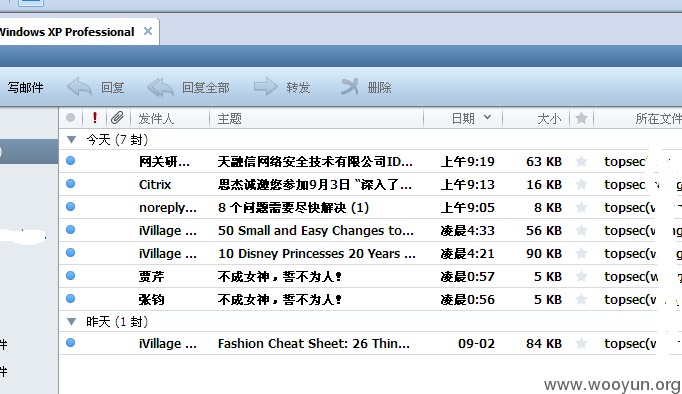The height and width of the screenshot is (394, 682).
Task: Star the iVillage email at 凌晨4:21
Action: [581, 254]
